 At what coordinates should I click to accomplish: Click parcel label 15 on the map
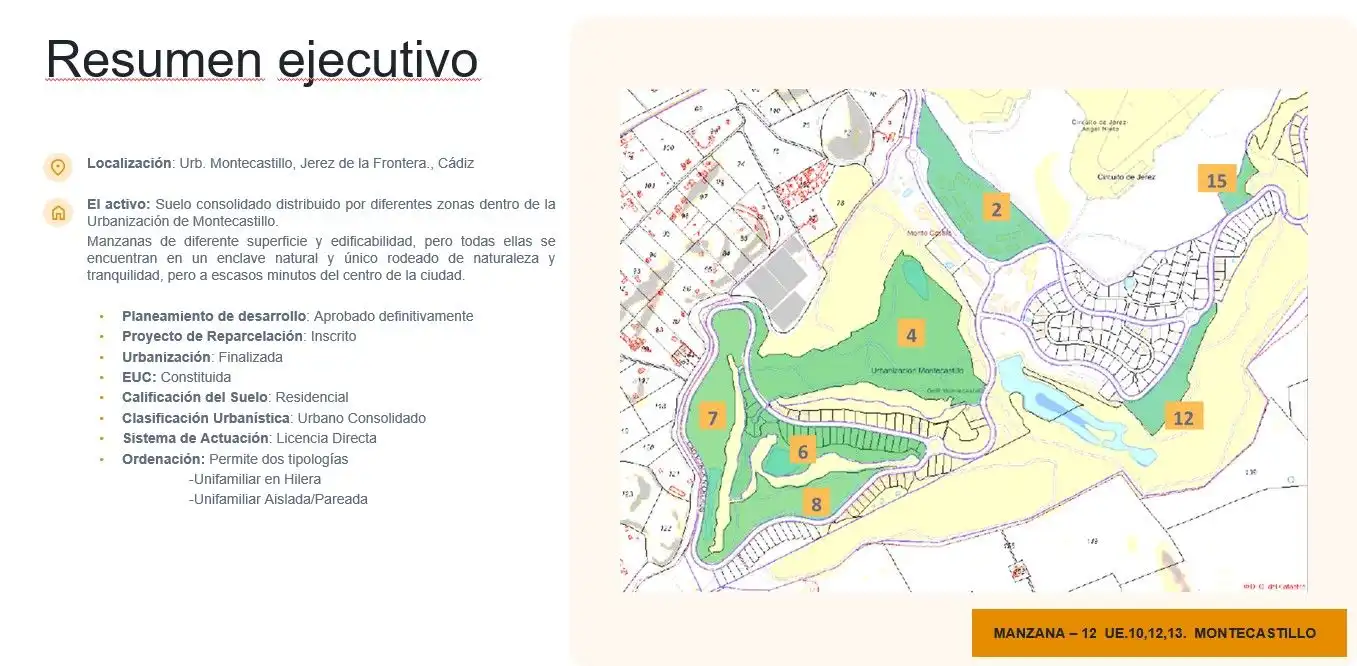[x=1216, y=180]
